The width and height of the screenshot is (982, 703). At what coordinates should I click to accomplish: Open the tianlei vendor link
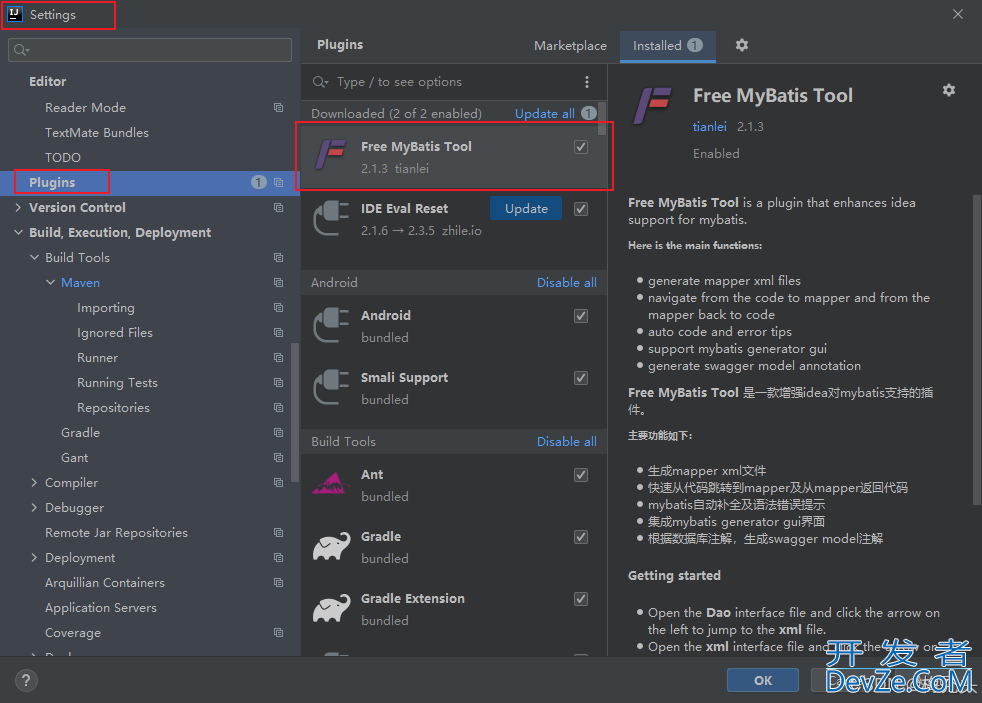point(710,127)
